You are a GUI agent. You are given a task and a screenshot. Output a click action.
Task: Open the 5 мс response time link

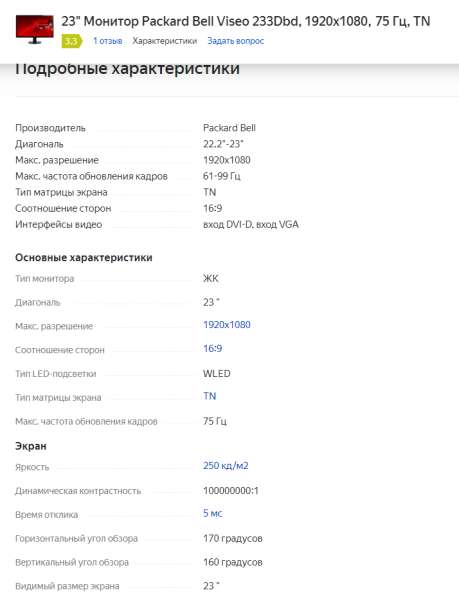(212, 513)
